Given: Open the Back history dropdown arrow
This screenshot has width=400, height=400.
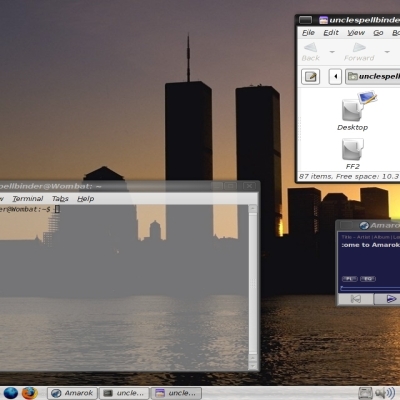Looking at the screenshot, I should pyautogui.click(x=332, y=52).
